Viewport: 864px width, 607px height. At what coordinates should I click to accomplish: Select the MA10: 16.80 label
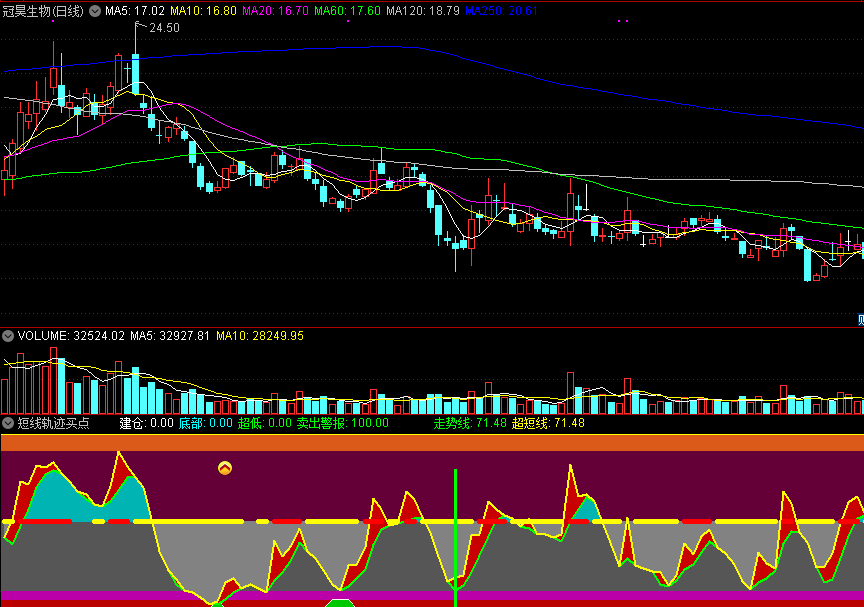(203, 11)
